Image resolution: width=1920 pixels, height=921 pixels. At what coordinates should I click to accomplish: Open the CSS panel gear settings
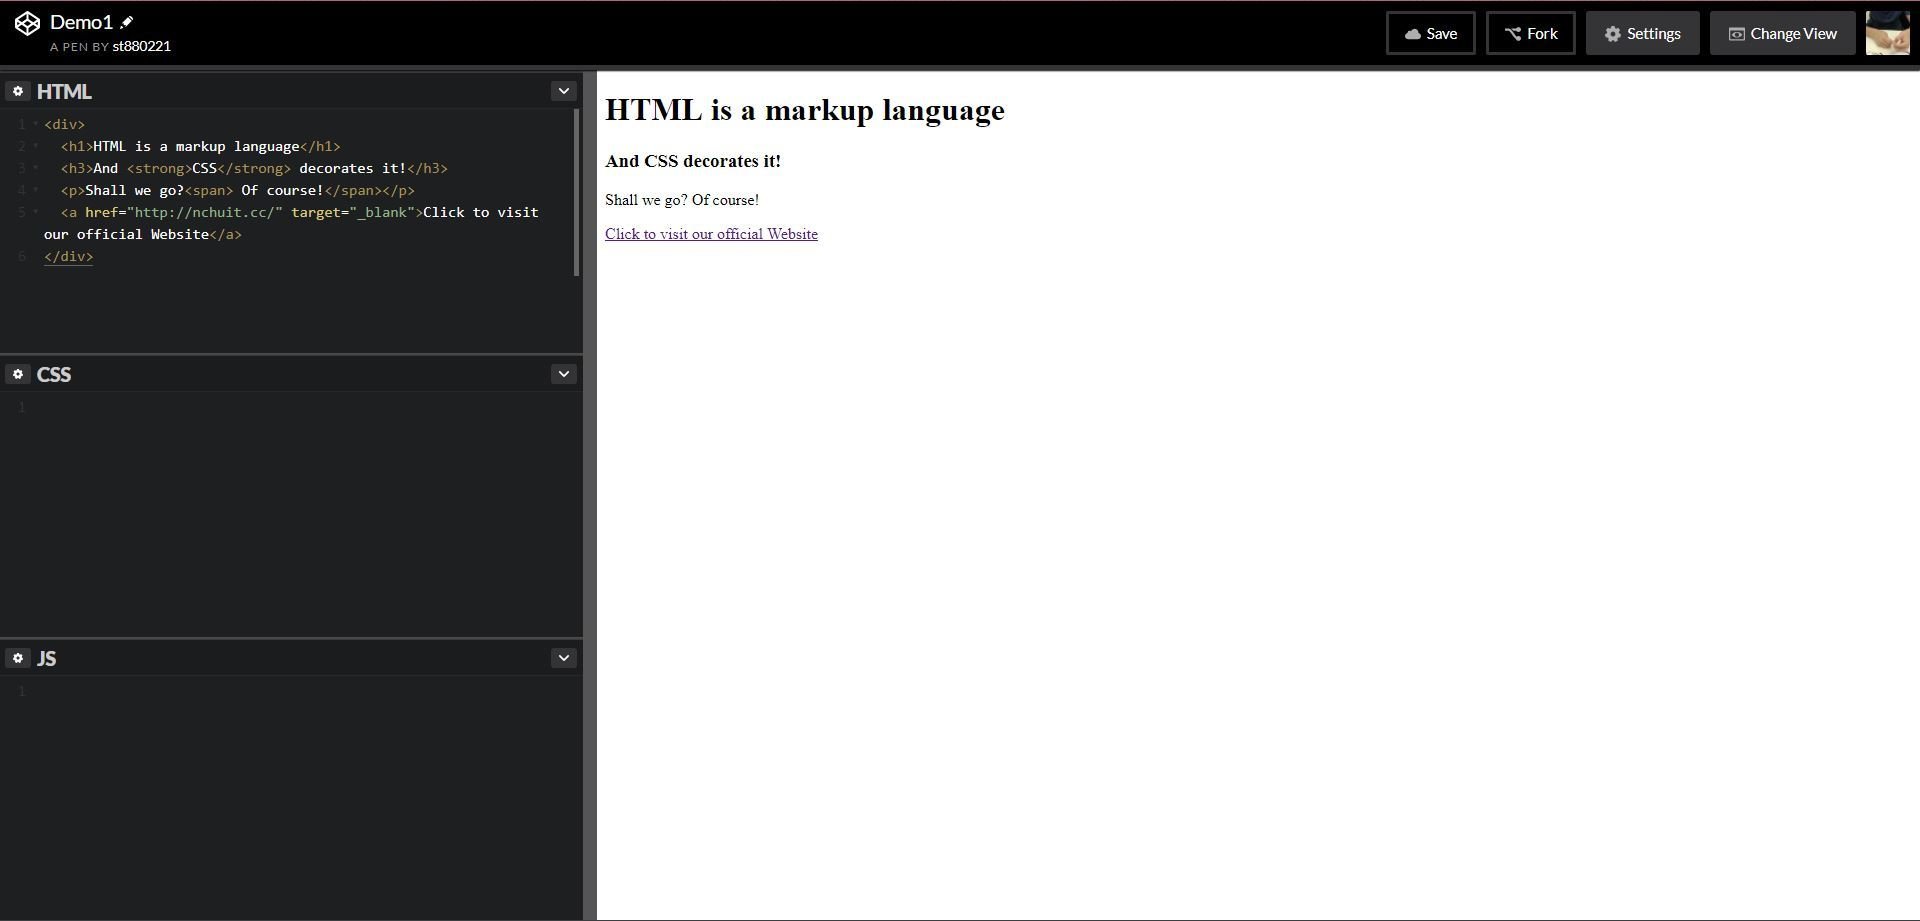click(x=17, y=374)
